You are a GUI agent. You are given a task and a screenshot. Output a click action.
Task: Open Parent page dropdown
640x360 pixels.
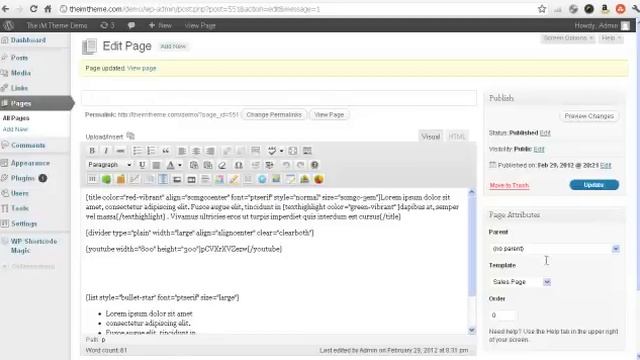(x=555, y=249)
